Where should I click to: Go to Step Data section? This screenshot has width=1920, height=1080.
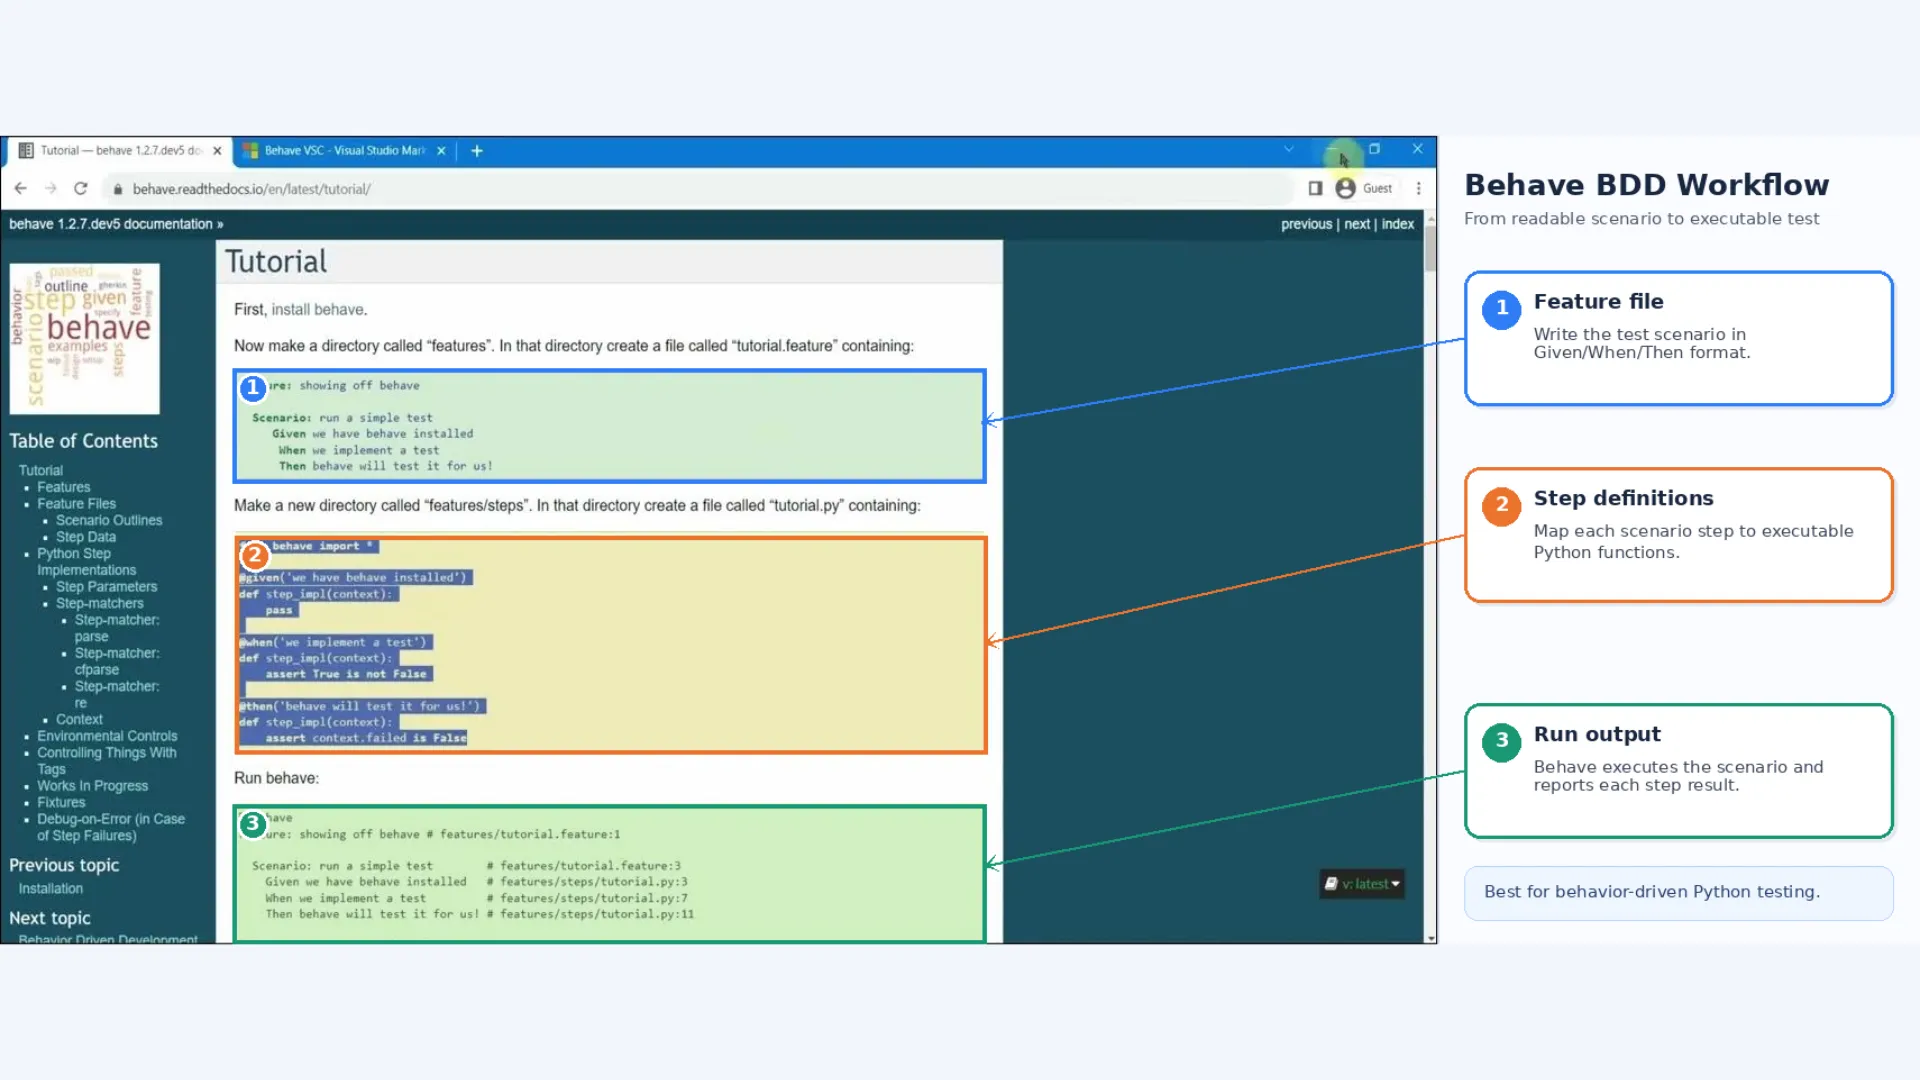click(x=85, y=537)
